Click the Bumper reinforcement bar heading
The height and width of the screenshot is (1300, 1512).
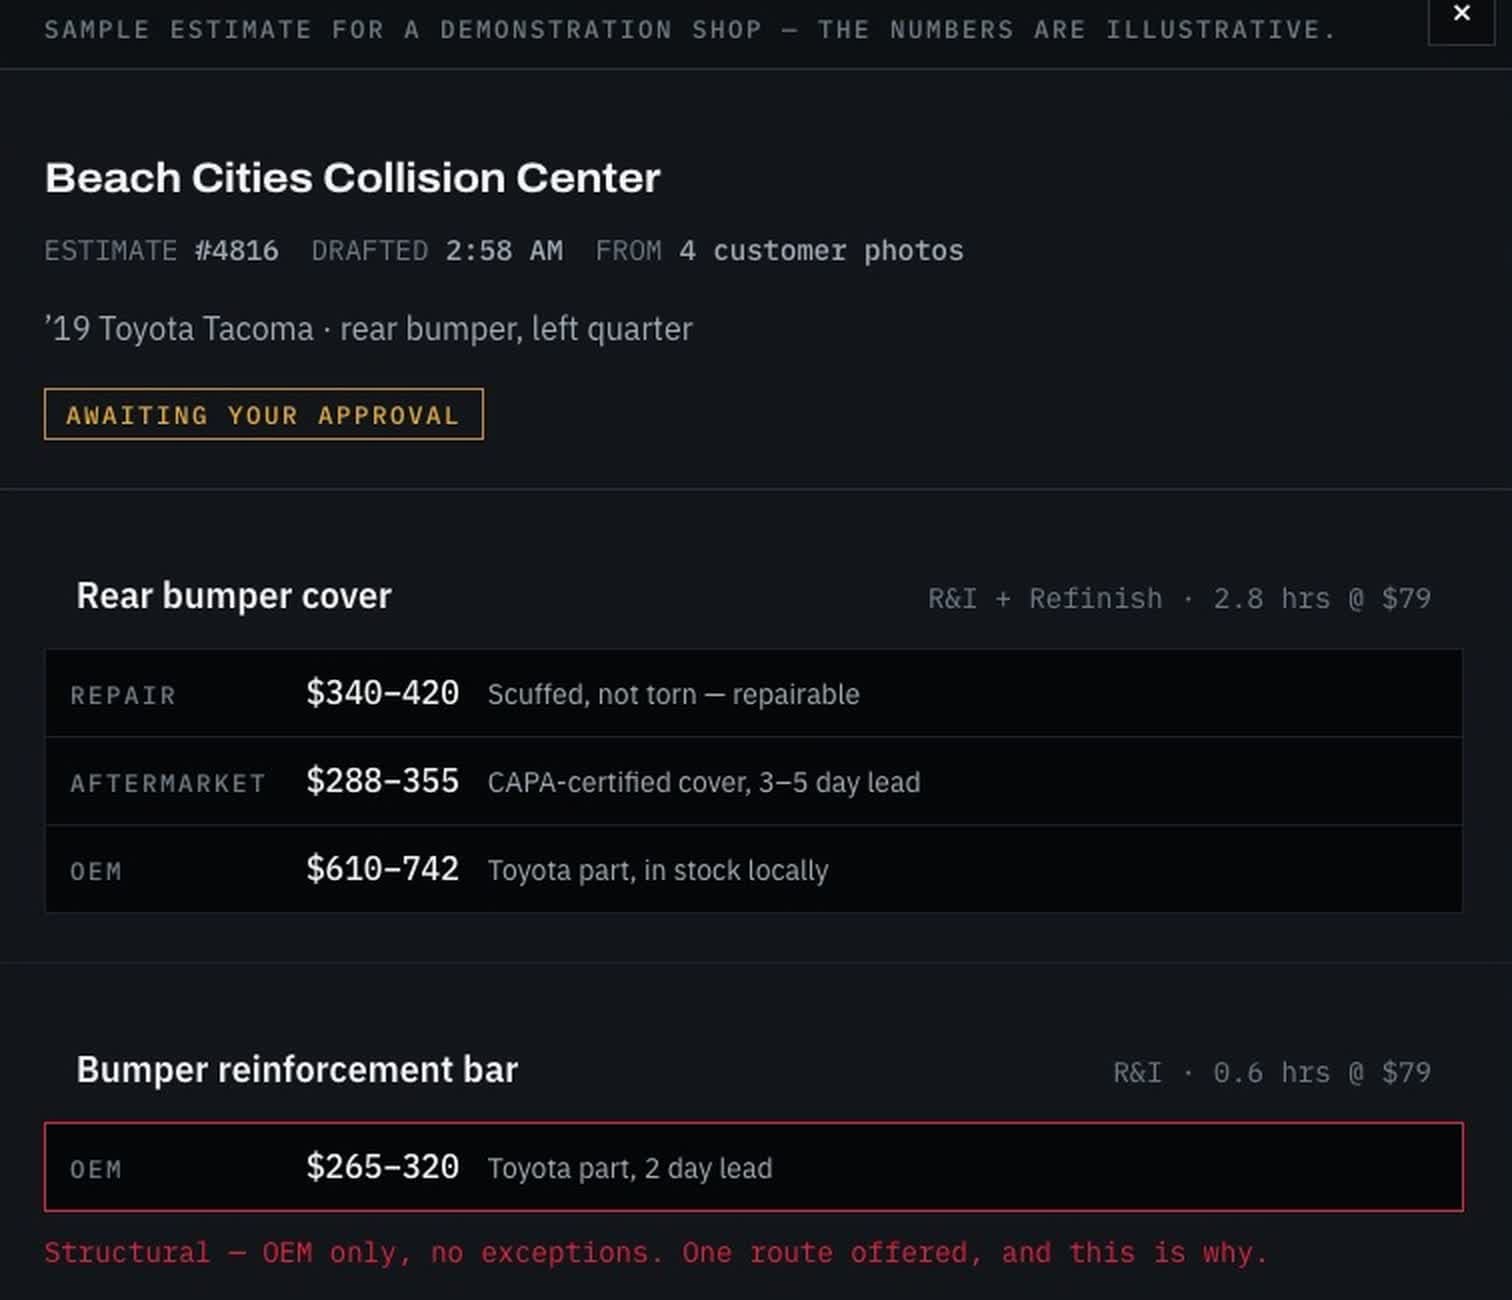coord(297,1070)
